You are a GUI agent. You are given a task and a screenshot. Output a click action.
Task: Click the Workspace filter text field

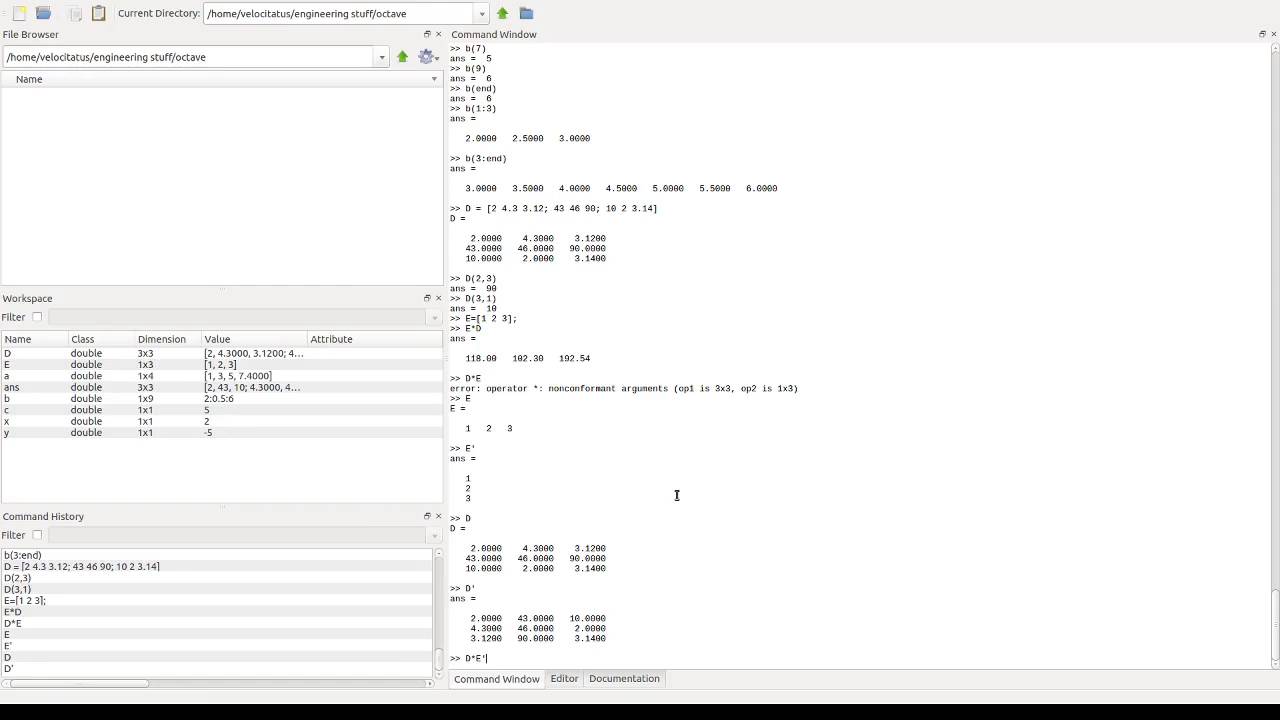pos(238,317)
